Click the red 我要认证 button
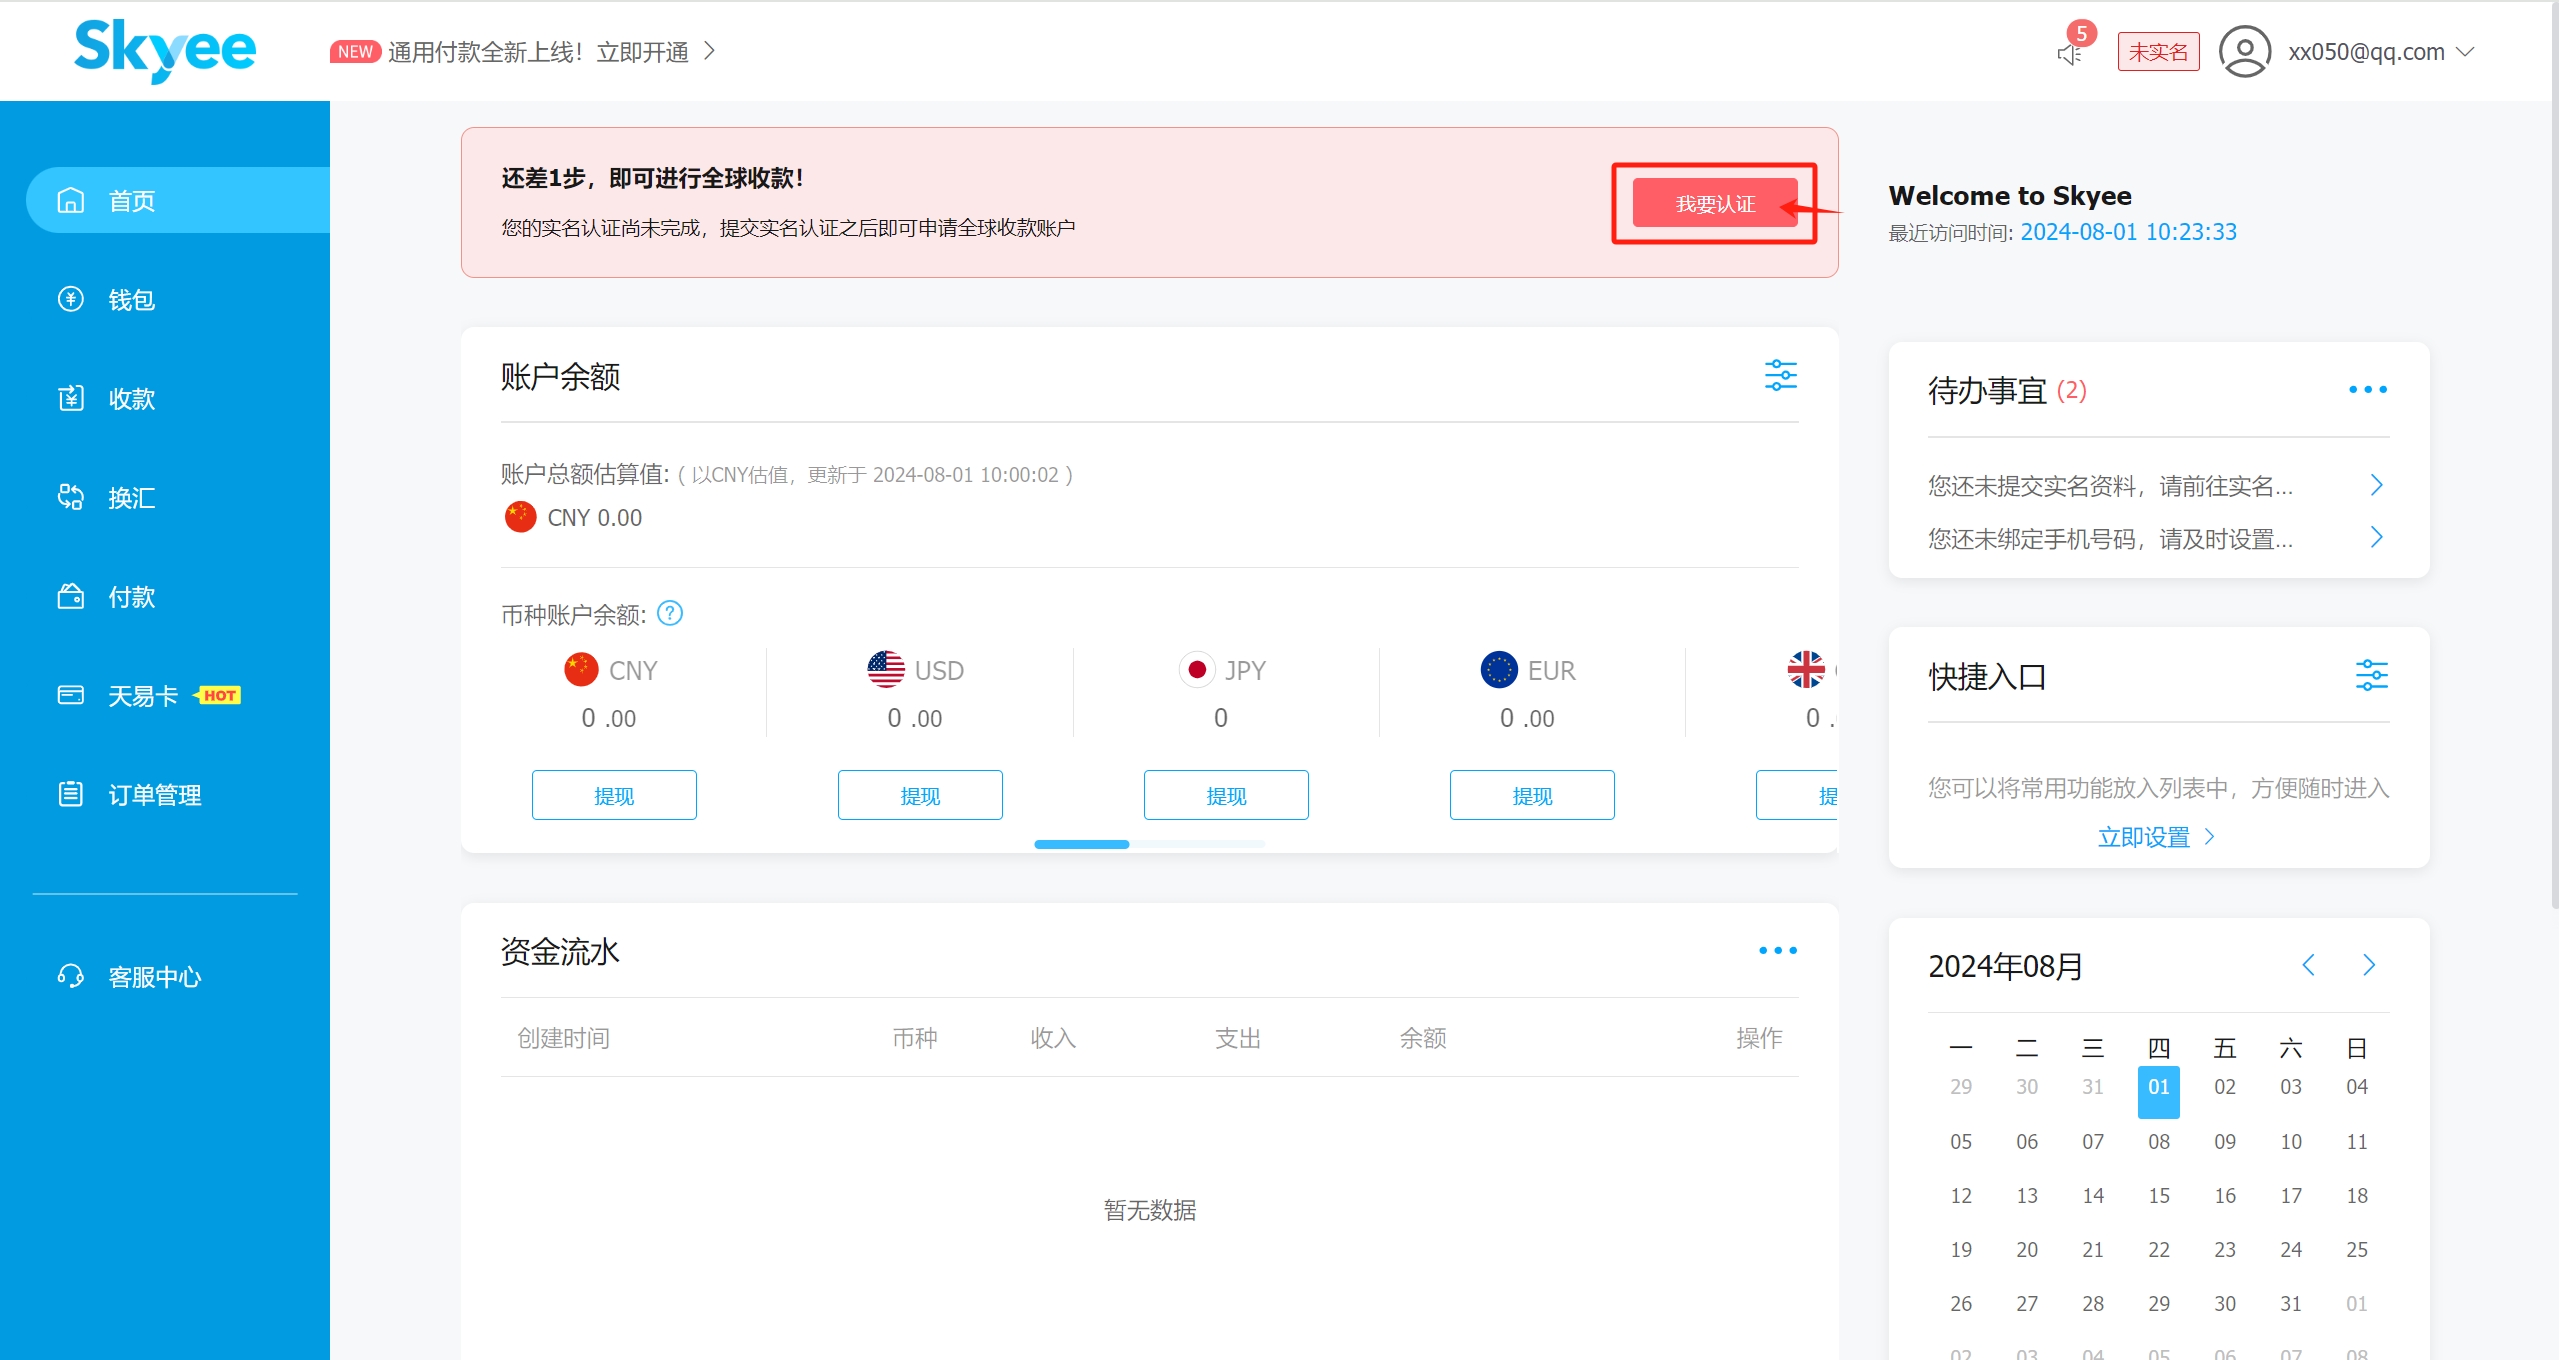 point(1714,204)
